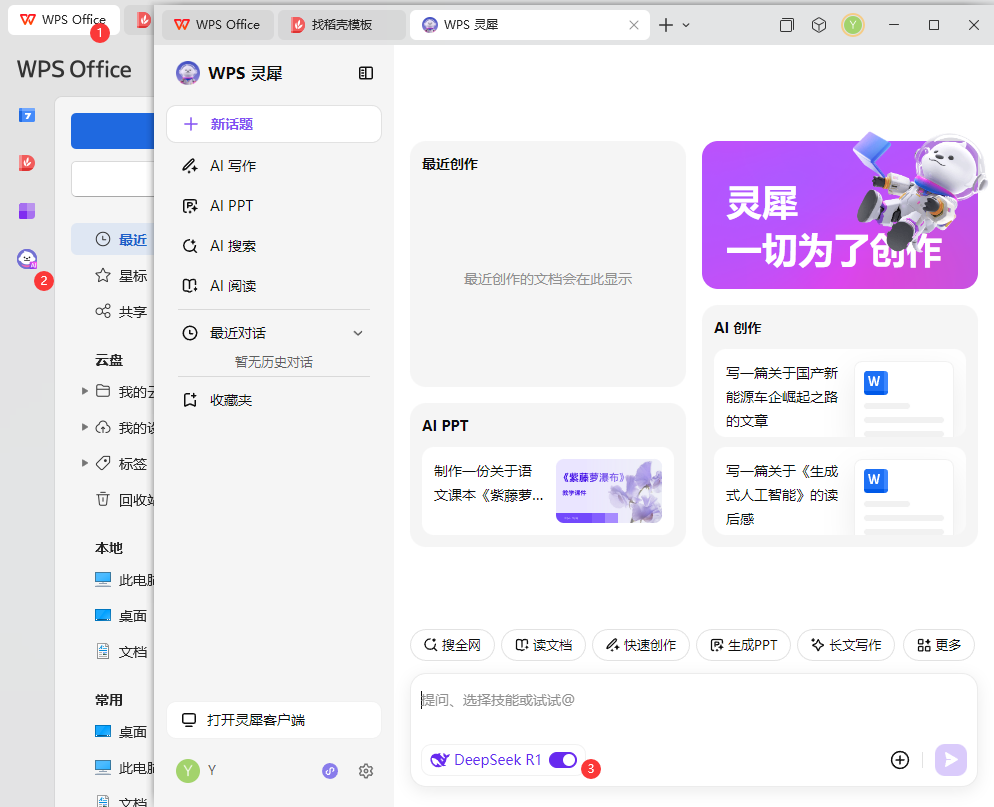Click the purple apps icon in back window sidebar
Image resolution: width=994 pixels, height=807 pixels.
(27, 210)
